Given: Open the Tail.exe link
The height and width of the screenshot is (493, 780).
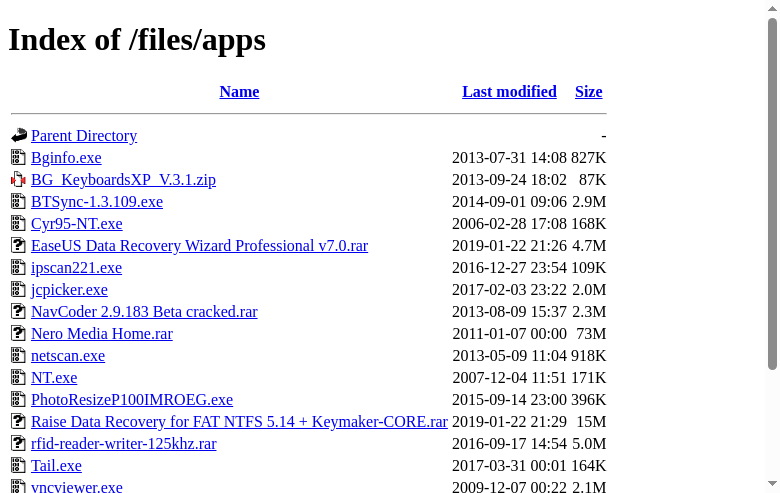Looking at the screenshot, I should (x=56, y=466).
